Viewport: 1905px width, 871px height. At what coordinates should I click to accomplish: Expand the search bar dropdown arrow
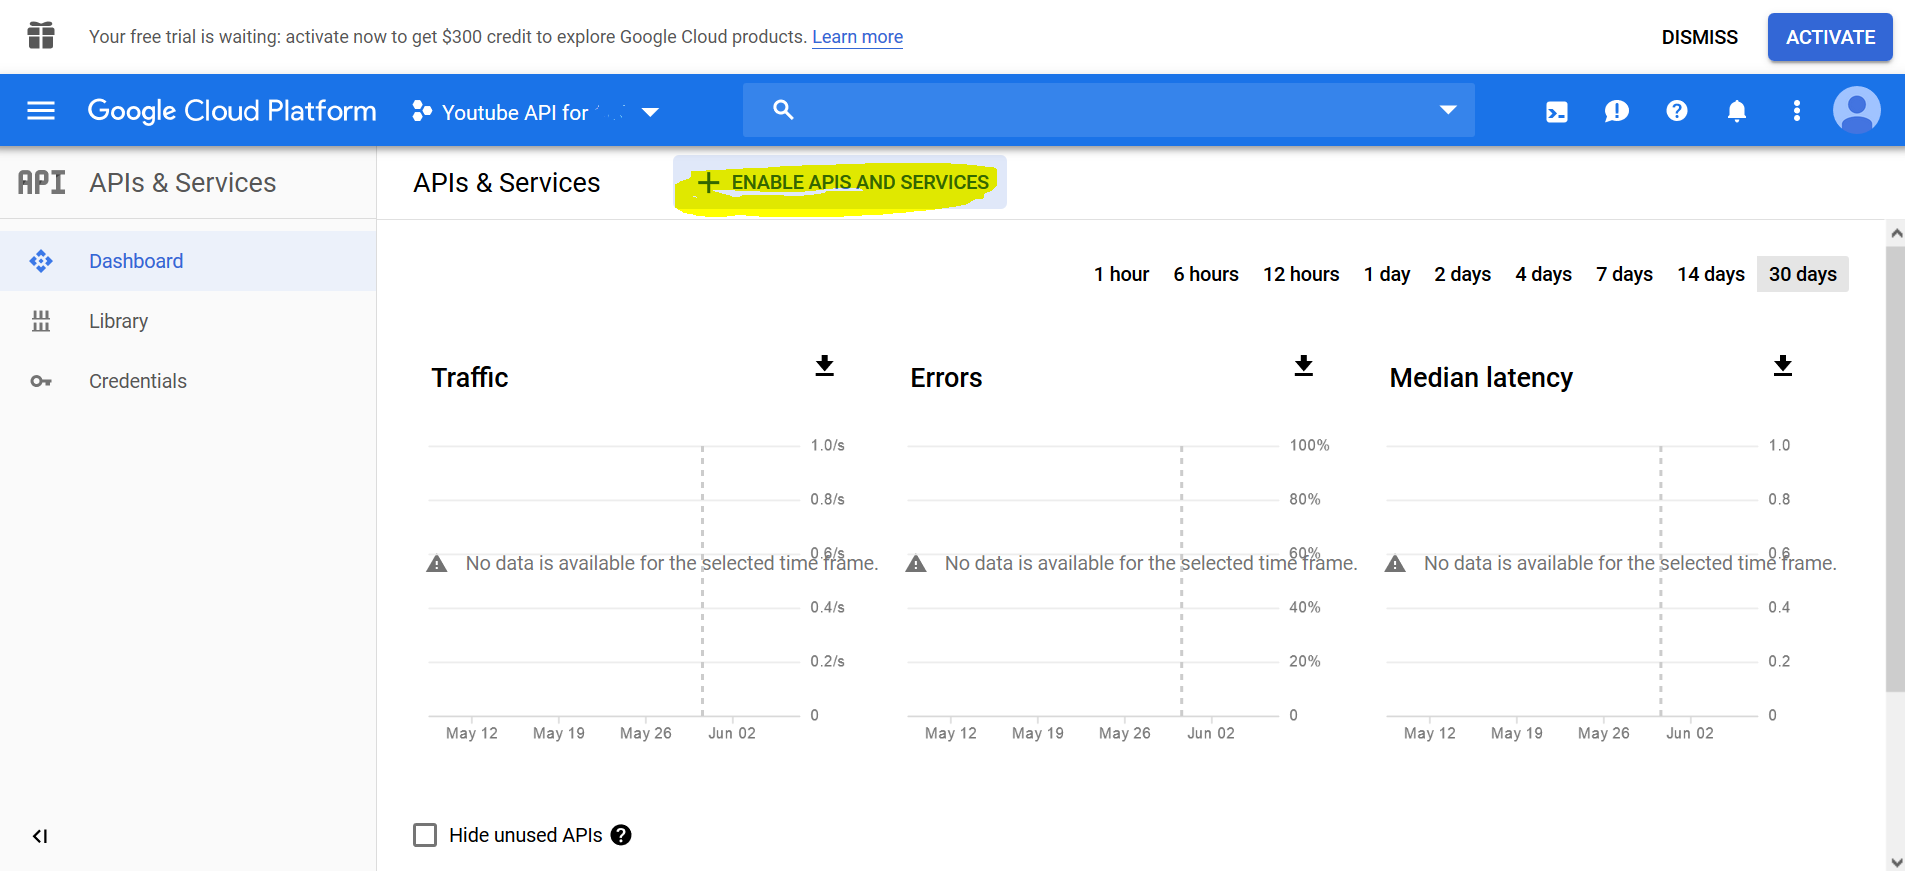[1447, 110]
